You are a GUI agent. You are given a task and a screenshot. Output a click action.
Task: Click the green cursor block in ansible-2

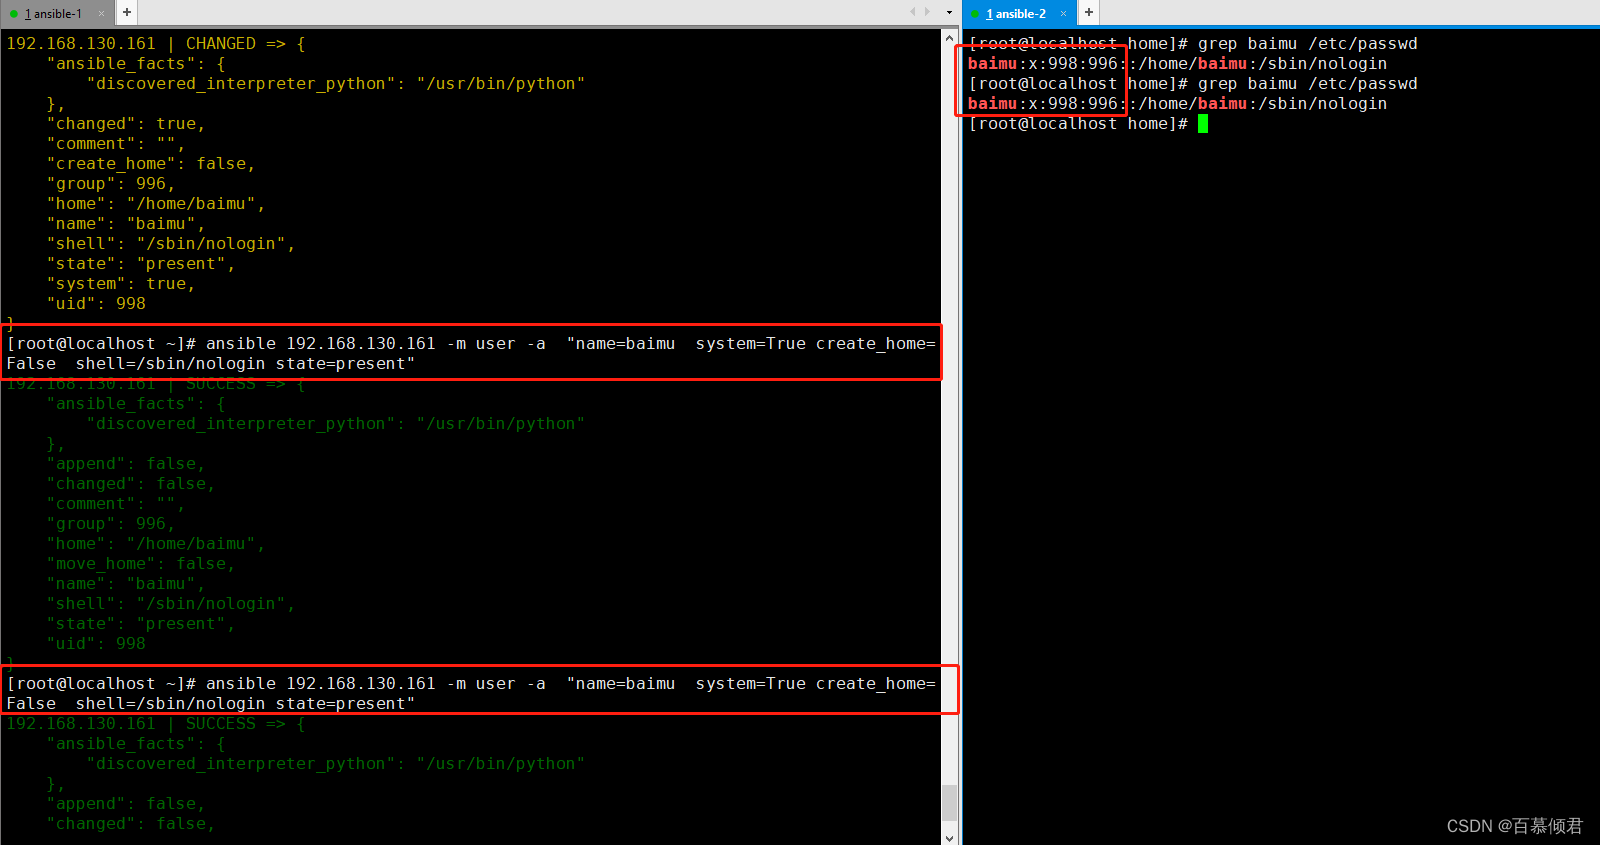[1203, 124]
